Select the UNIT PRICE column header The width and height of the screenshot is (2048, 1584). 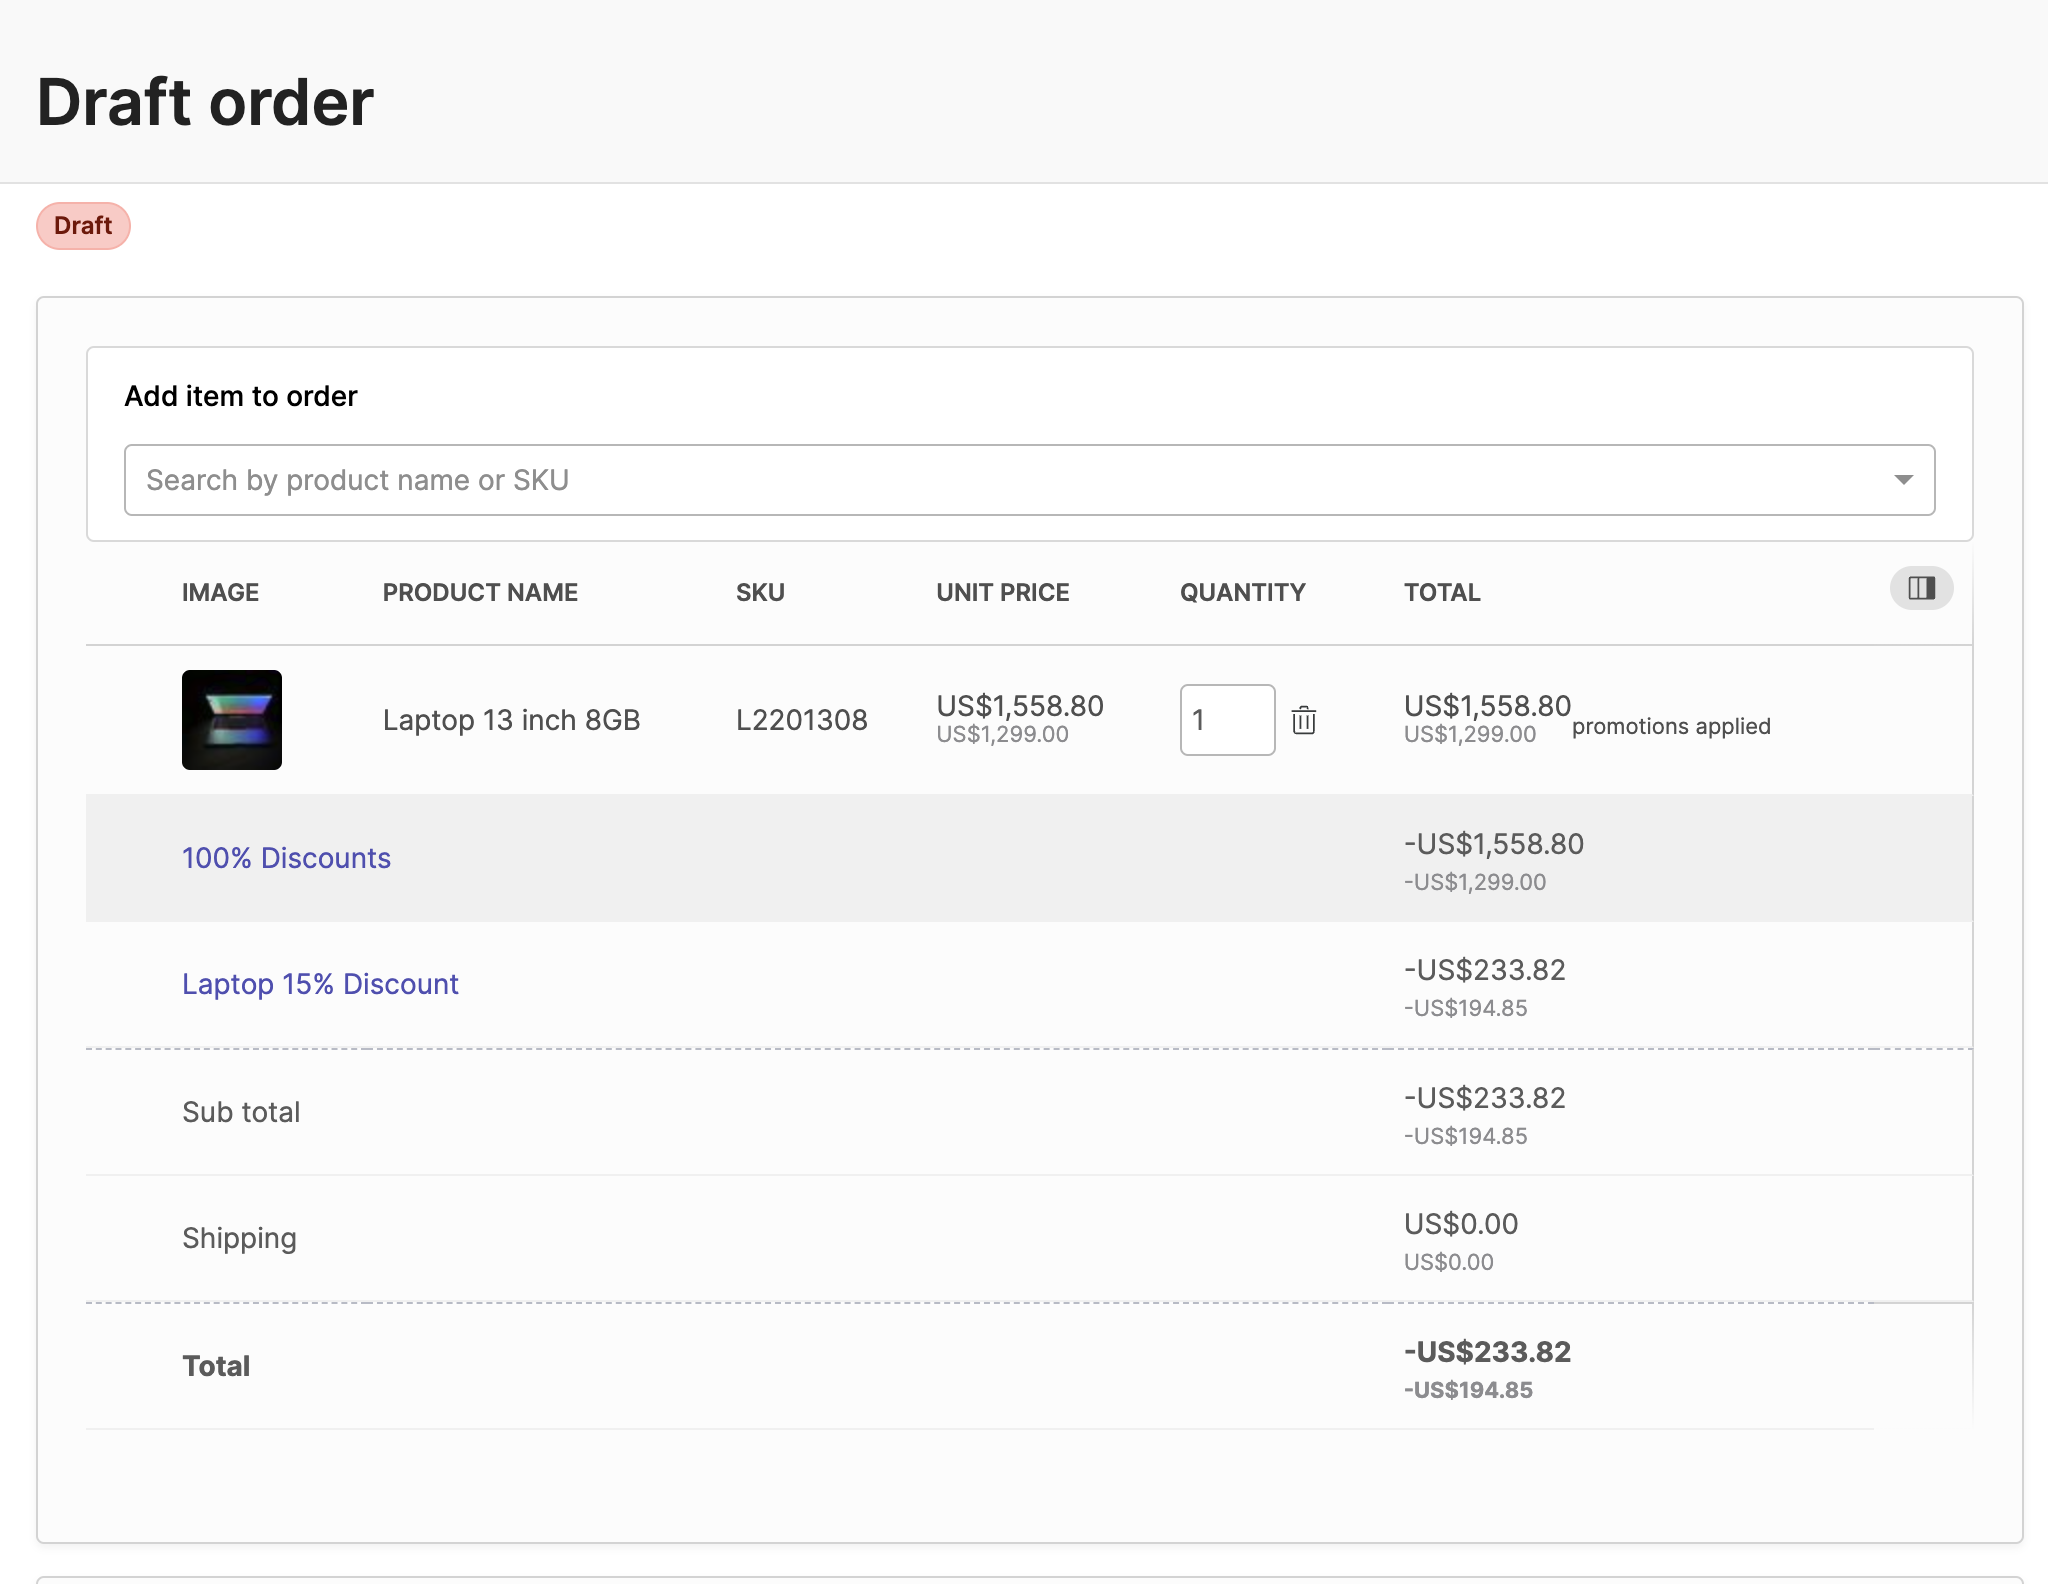pyautogui.click(x=1001, y=592)
